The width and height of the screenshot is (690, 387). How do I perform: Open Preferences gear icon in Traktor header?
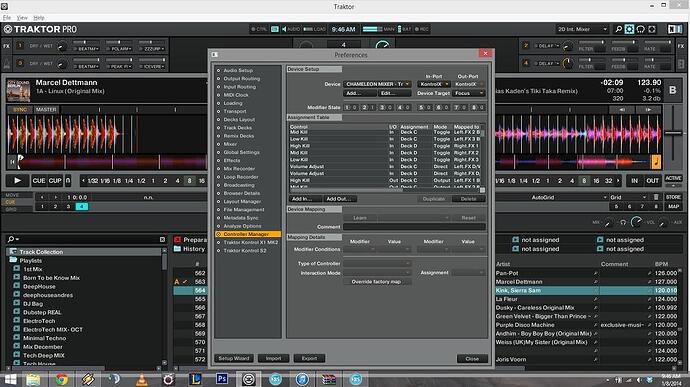(629, 29)
